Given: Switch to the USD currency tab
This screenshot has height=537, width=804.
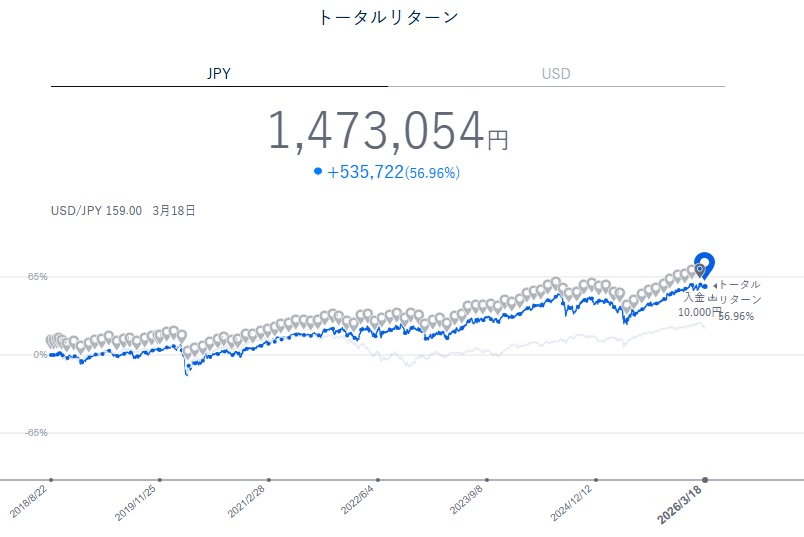Looking at the screenshot, I should click(x=556, y=74).
